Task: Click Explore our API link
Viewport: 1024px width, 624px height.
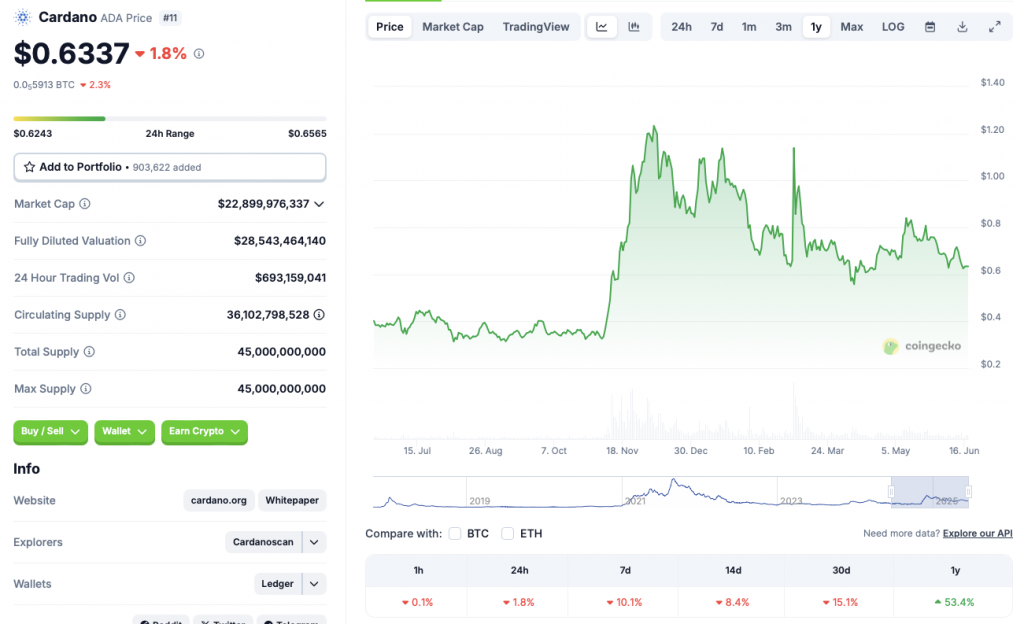Action: [x=978, y=533]
